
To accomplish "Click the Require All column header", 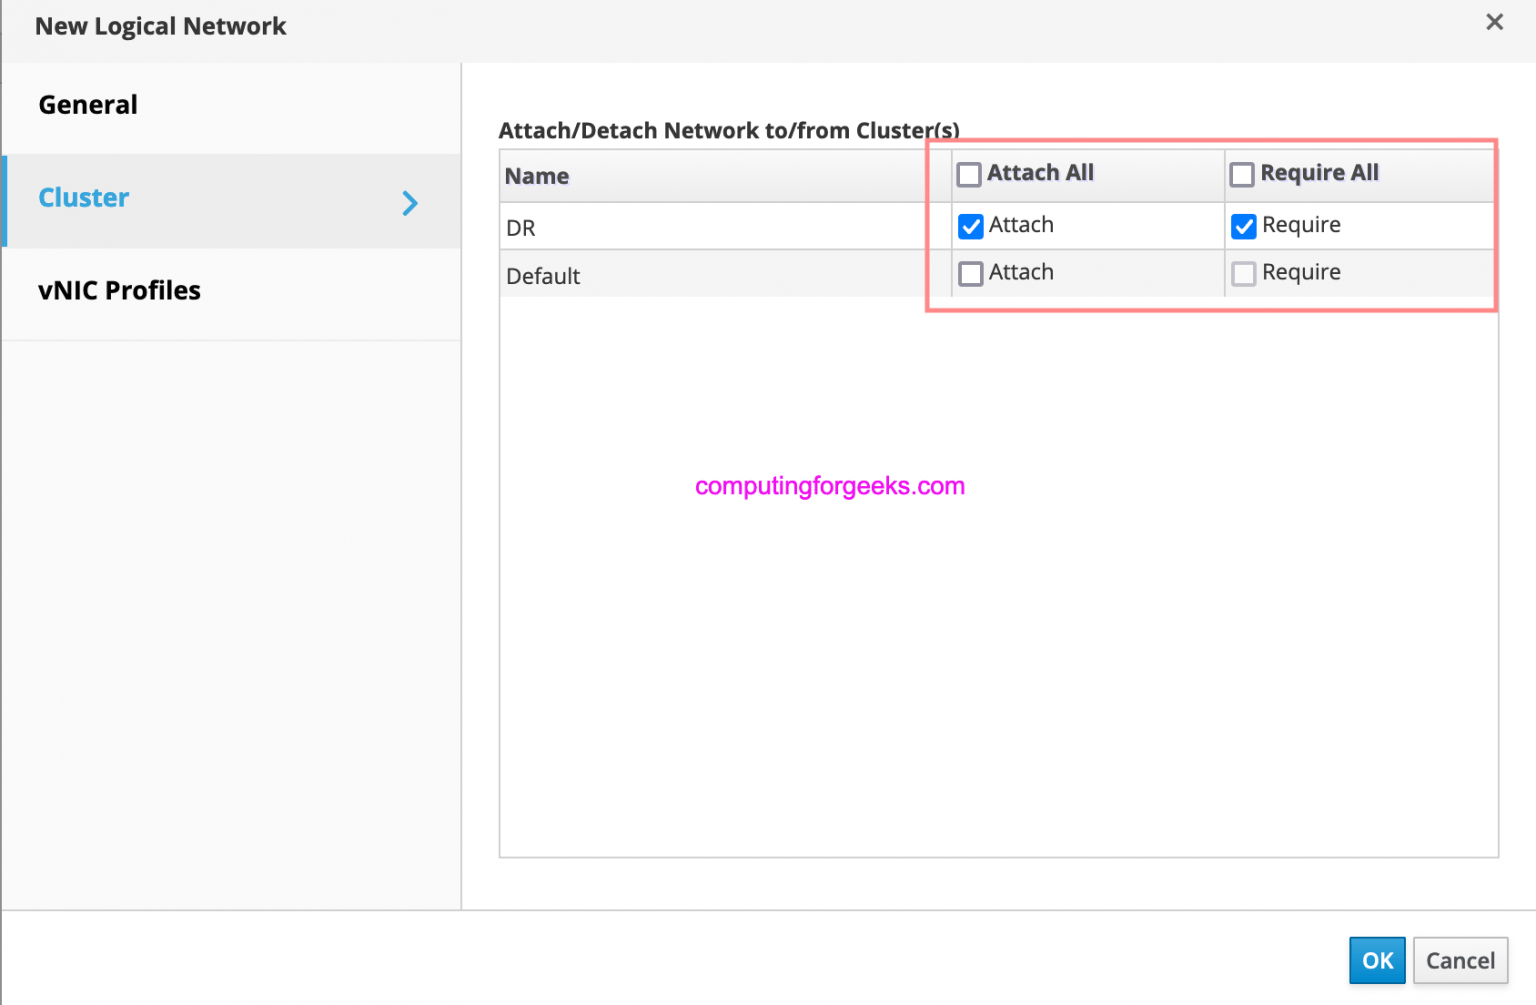I will (x=1320, y=172).
